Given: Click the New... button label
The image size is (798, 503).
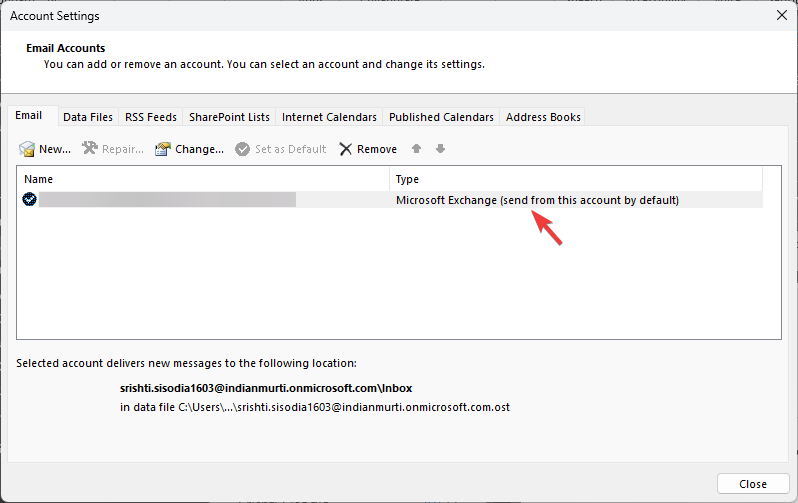Looking at the screenshot, I should coord(55,149).
